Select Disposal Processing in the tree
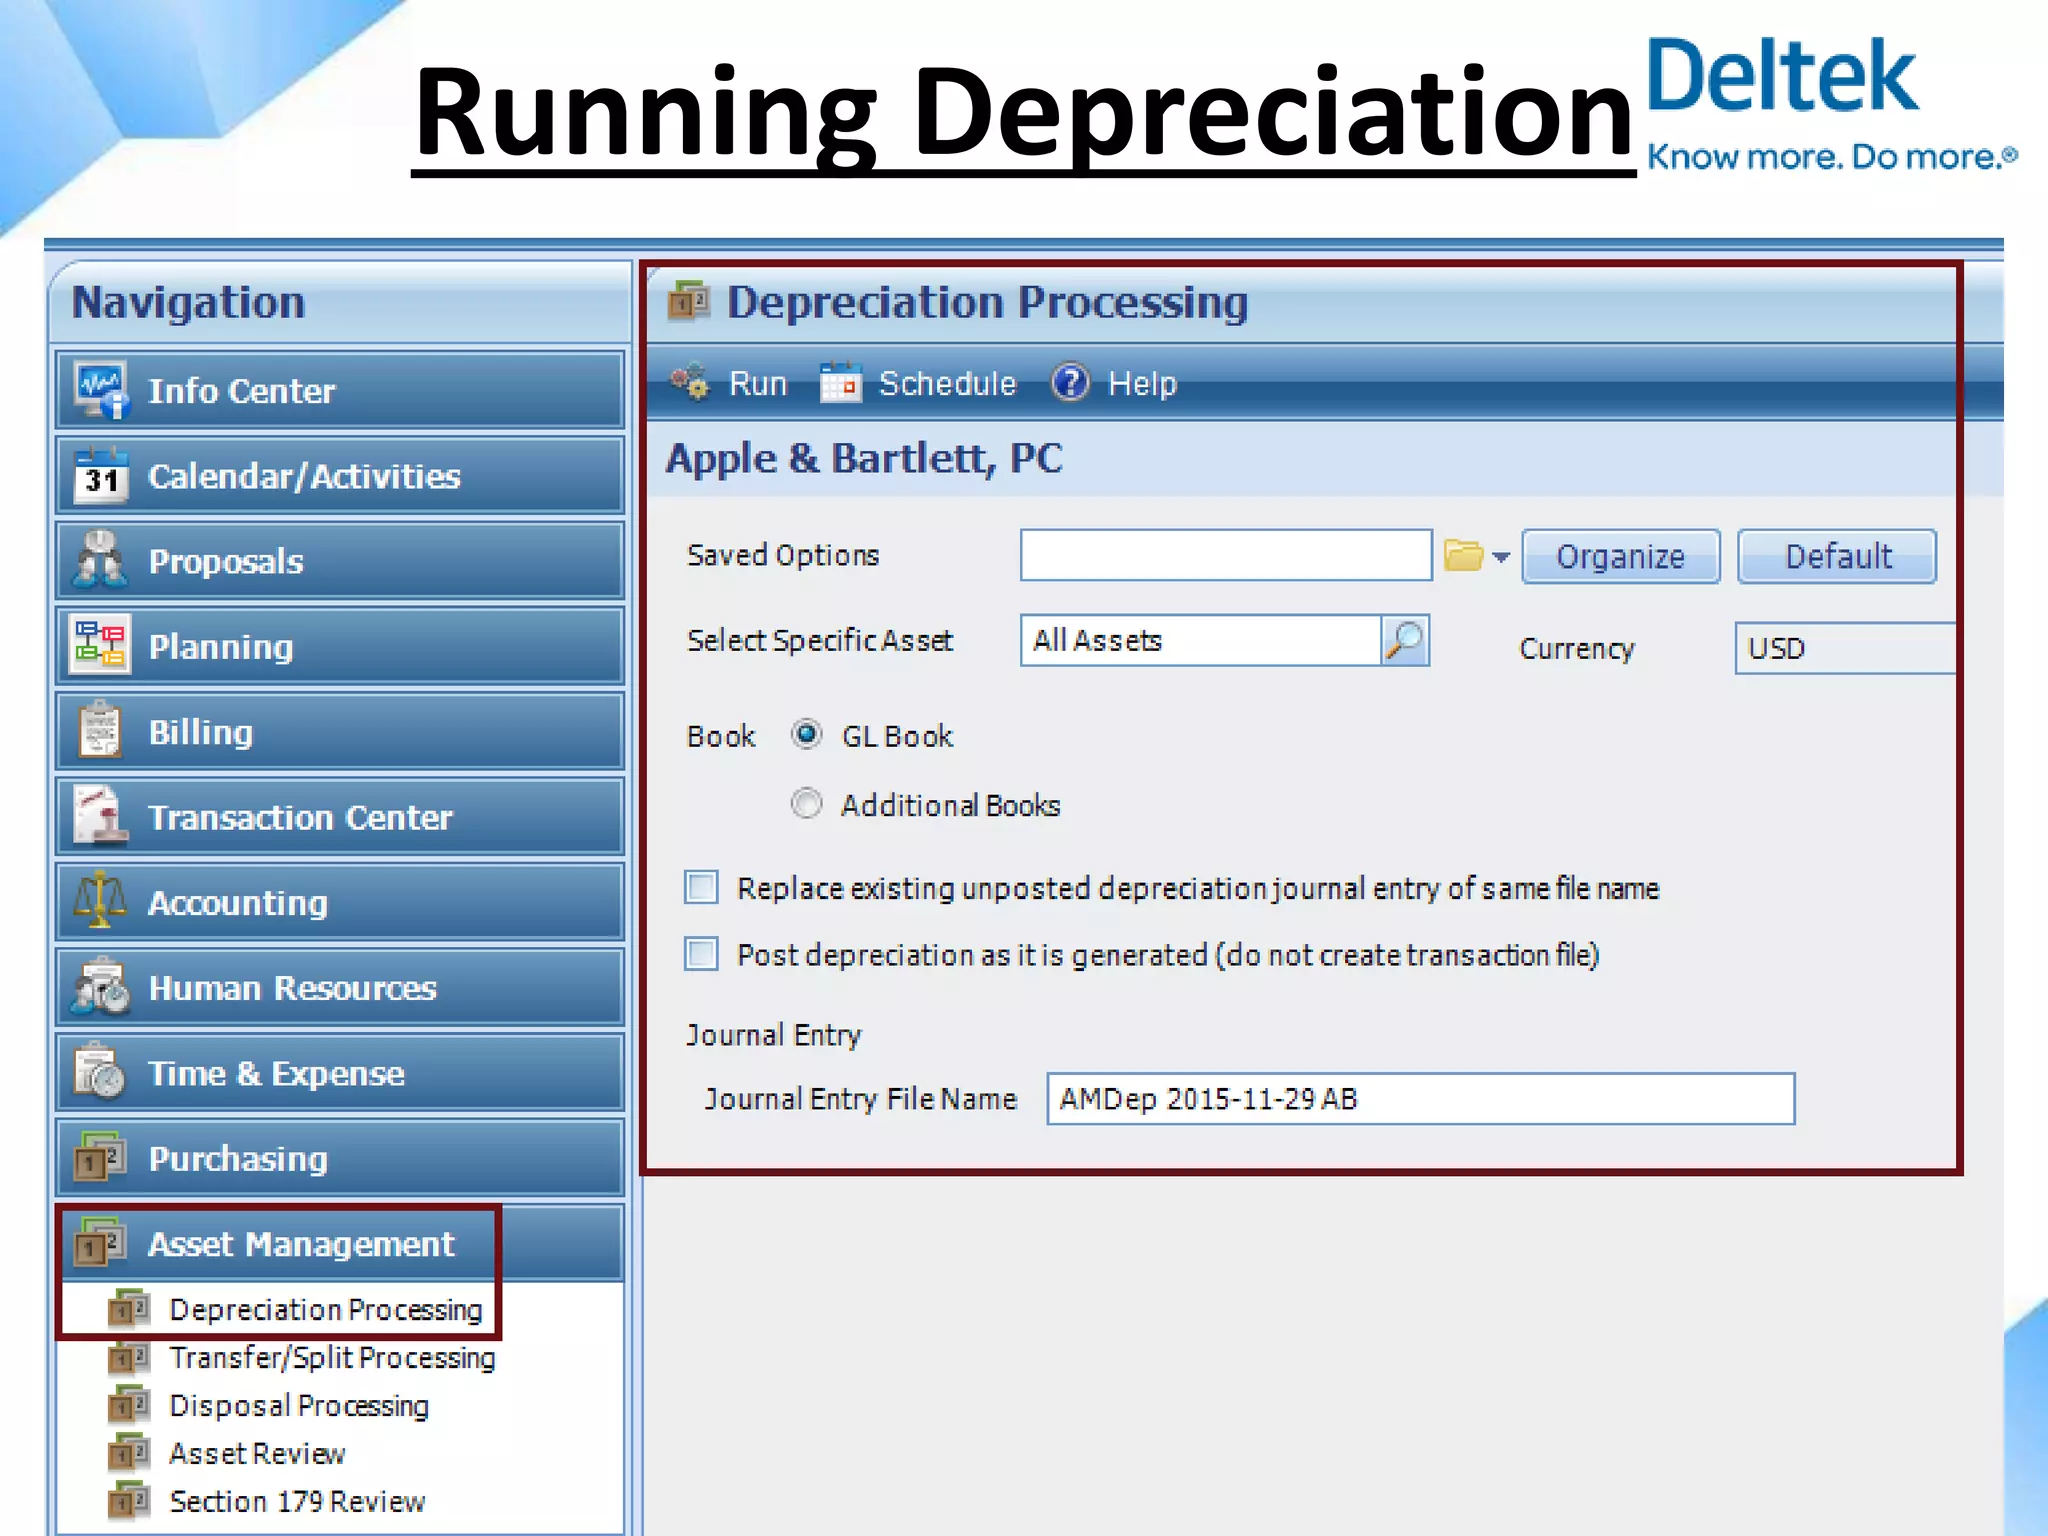The height and width of the screenshot is (1536, 2048). (x=299, y=1405)
